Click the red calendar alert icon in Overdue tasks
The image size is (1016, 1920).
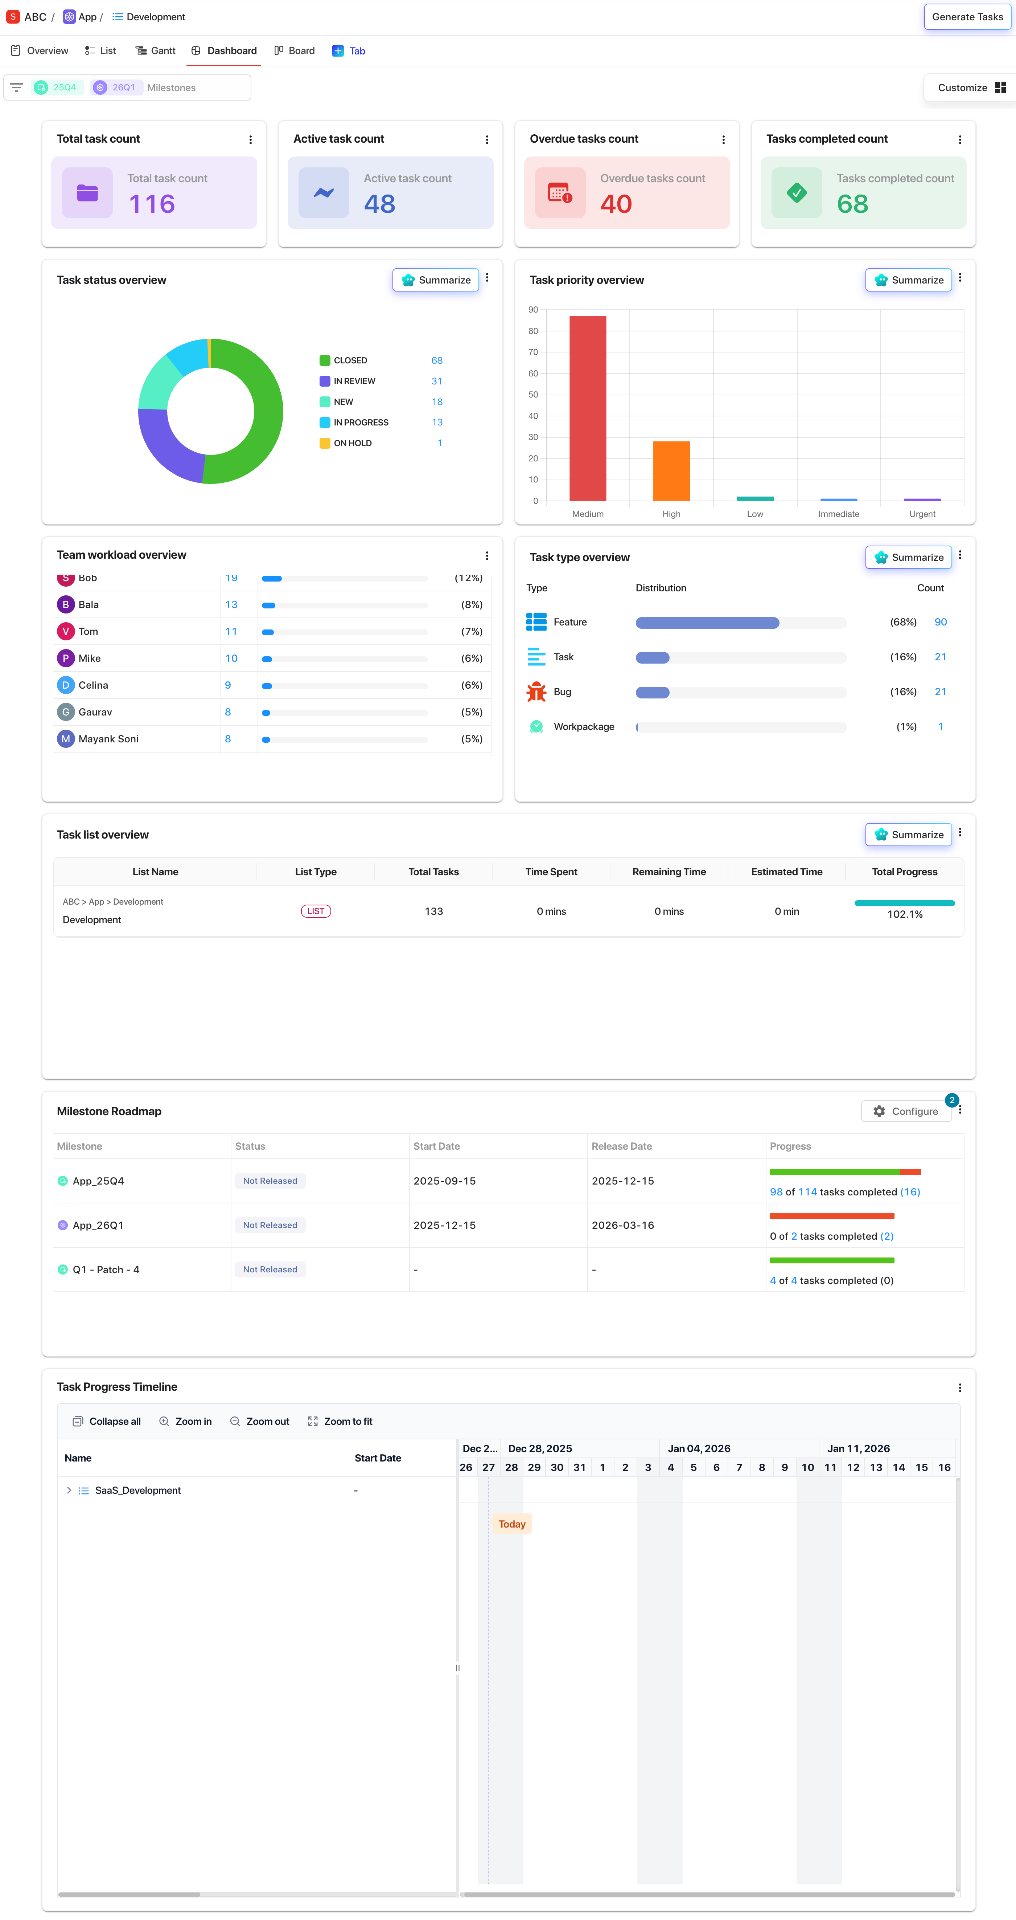pos(560,193)
